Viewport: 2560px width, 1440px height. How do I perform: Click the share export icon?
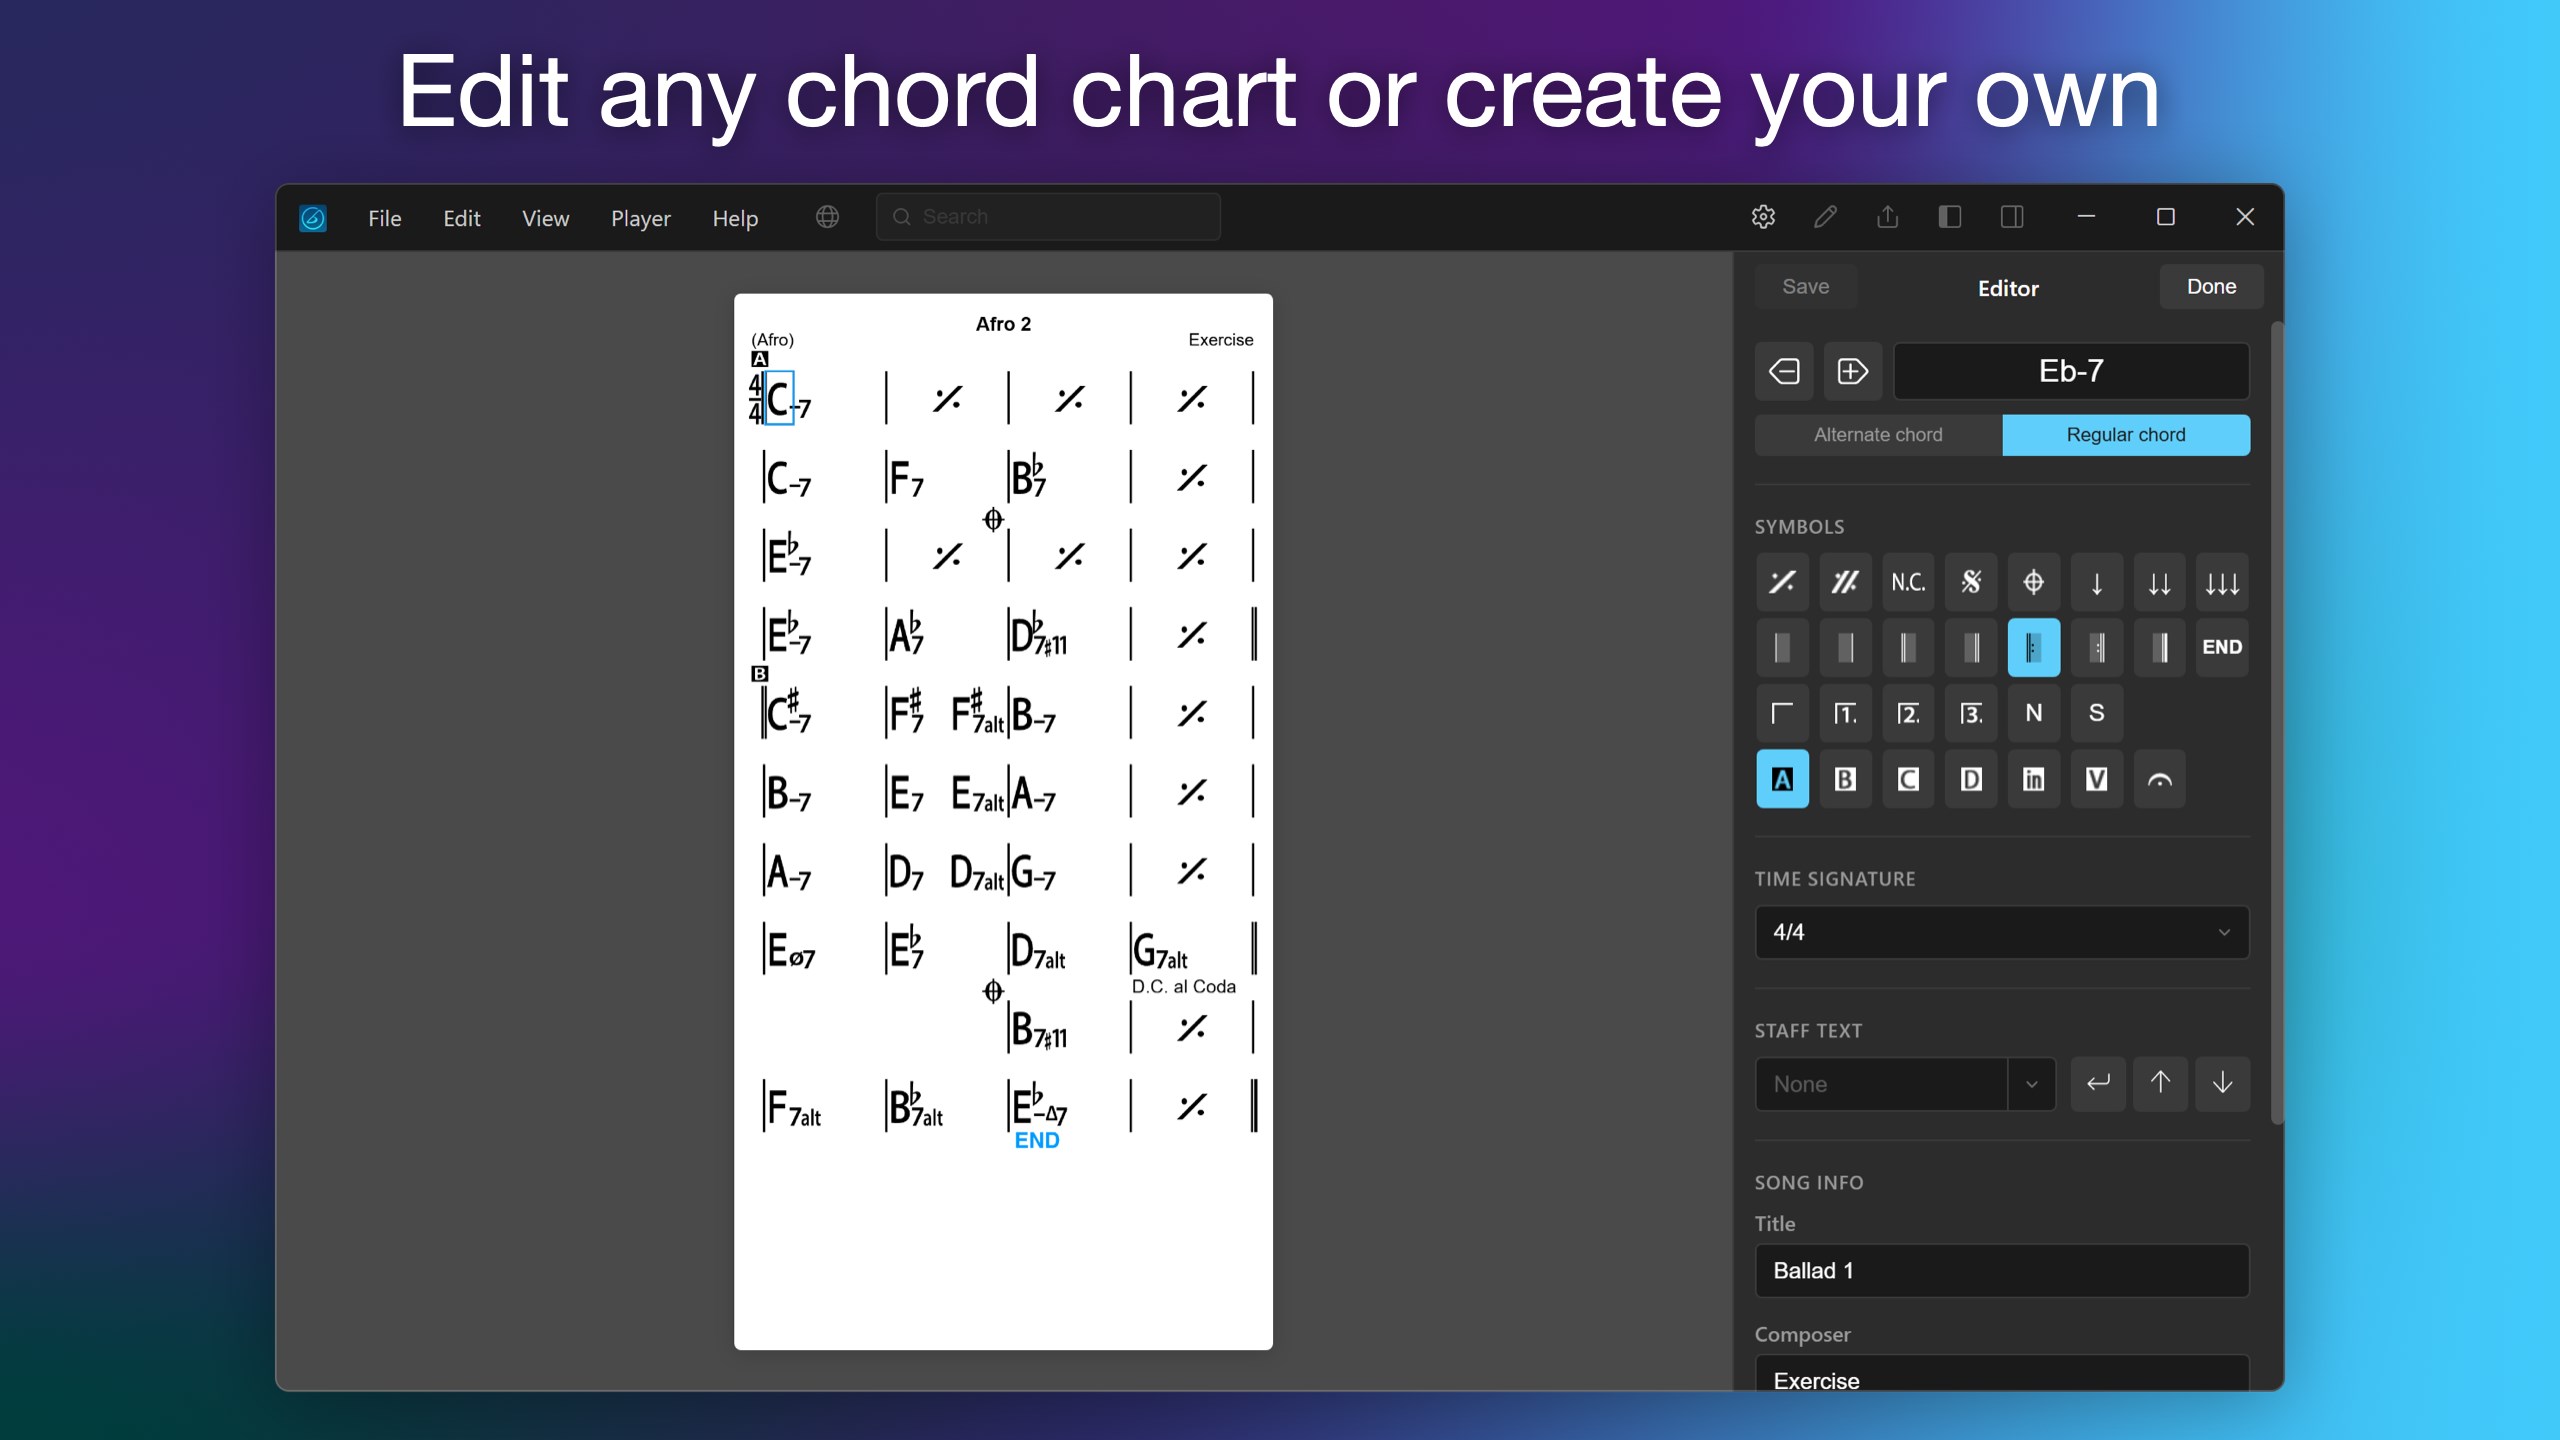[1887, 217]
